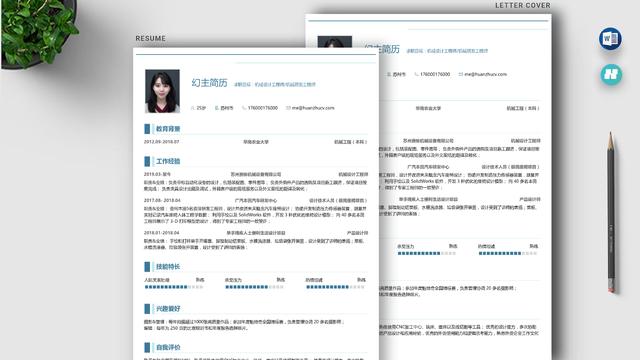Select the portrait photo on front resume
The height and width of the screenshot is (360, 640).
[x=162, y=91]
